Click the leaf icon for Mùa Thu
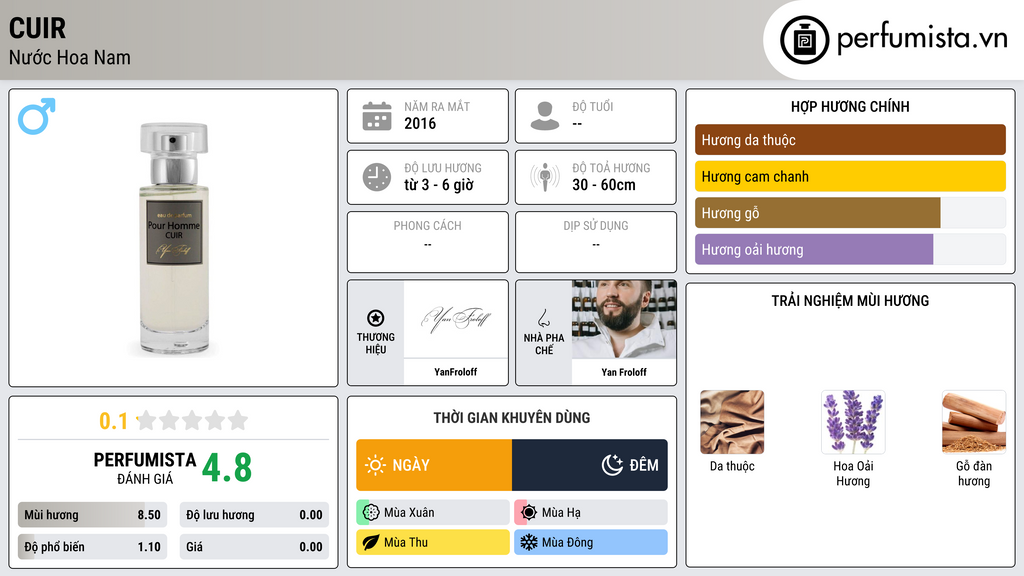 tap(371, 542)
